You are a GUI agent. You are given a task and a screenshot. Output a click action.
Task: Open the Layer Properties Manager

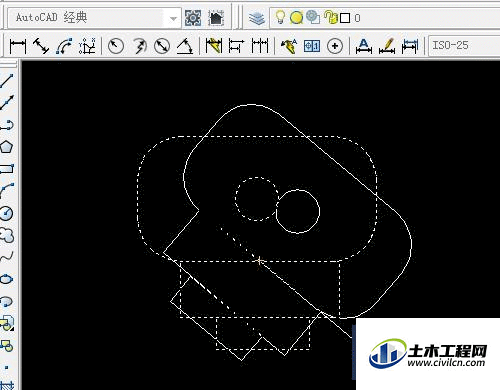tap(257, 18)
